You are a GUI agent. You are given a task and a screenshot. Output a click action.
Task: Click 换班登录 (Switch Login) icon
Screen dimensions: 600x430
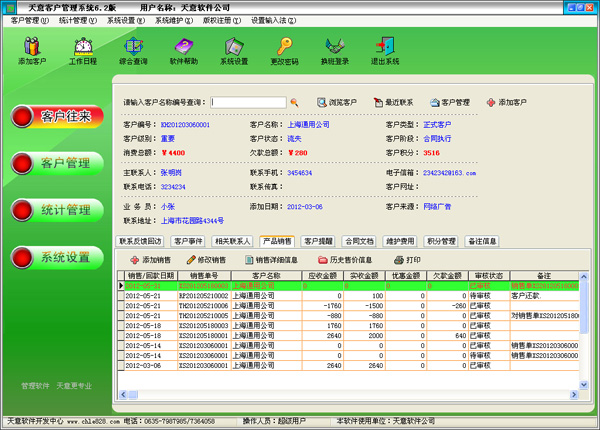coord(335,49)
